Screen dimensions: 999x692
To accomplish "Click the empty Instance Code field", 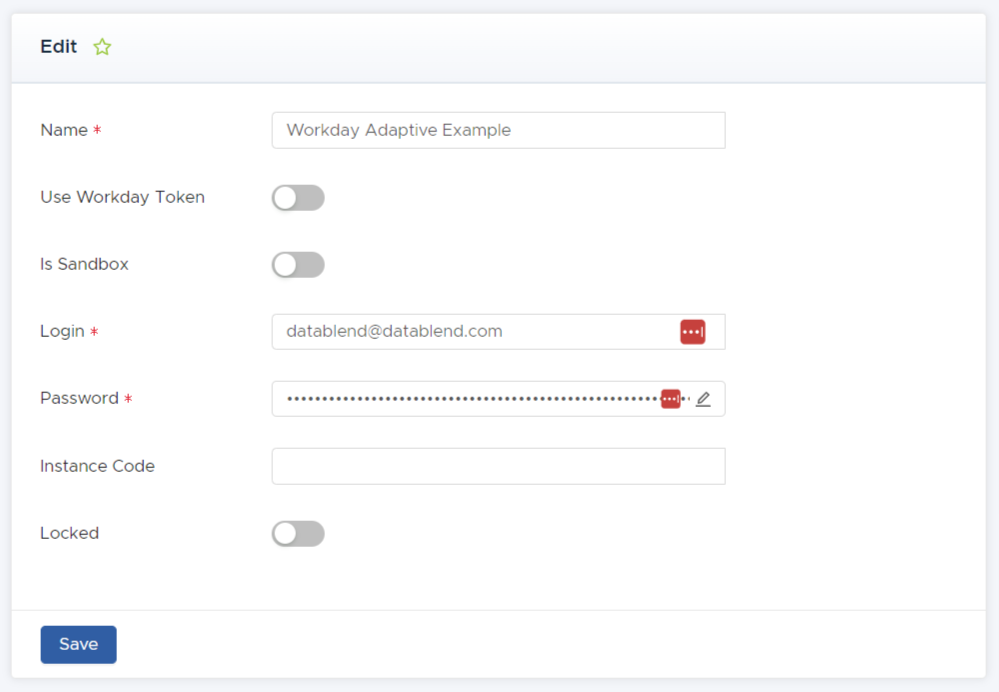I will 498,466.
